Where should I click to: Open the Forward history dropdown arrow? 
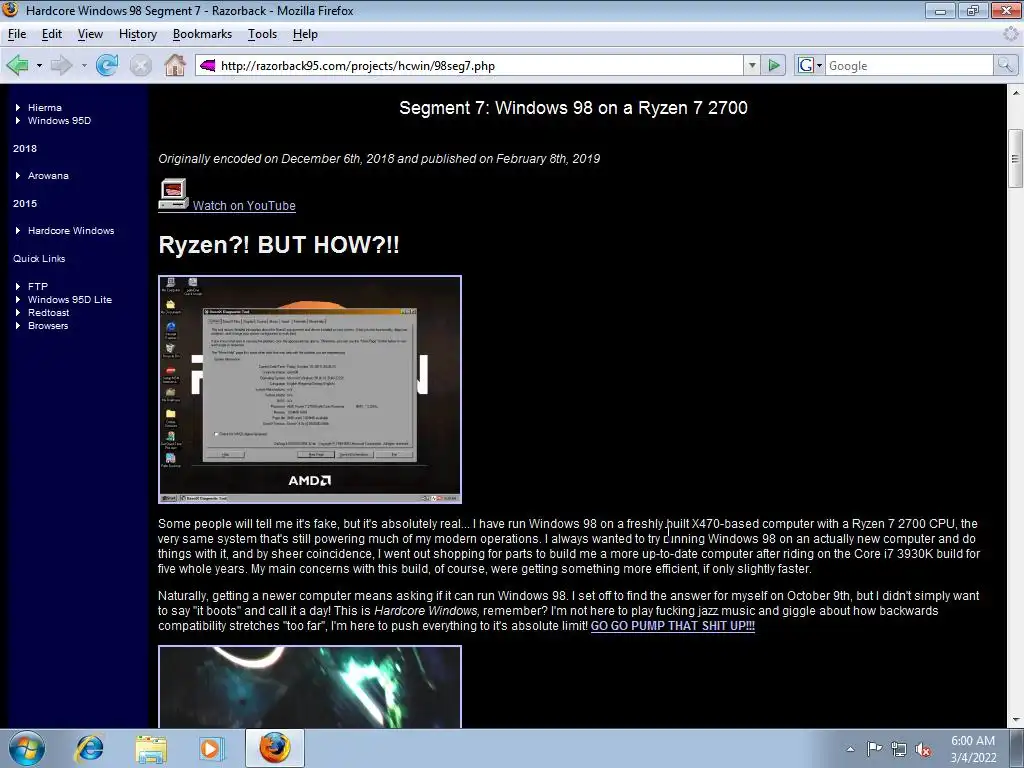[84, 65]
